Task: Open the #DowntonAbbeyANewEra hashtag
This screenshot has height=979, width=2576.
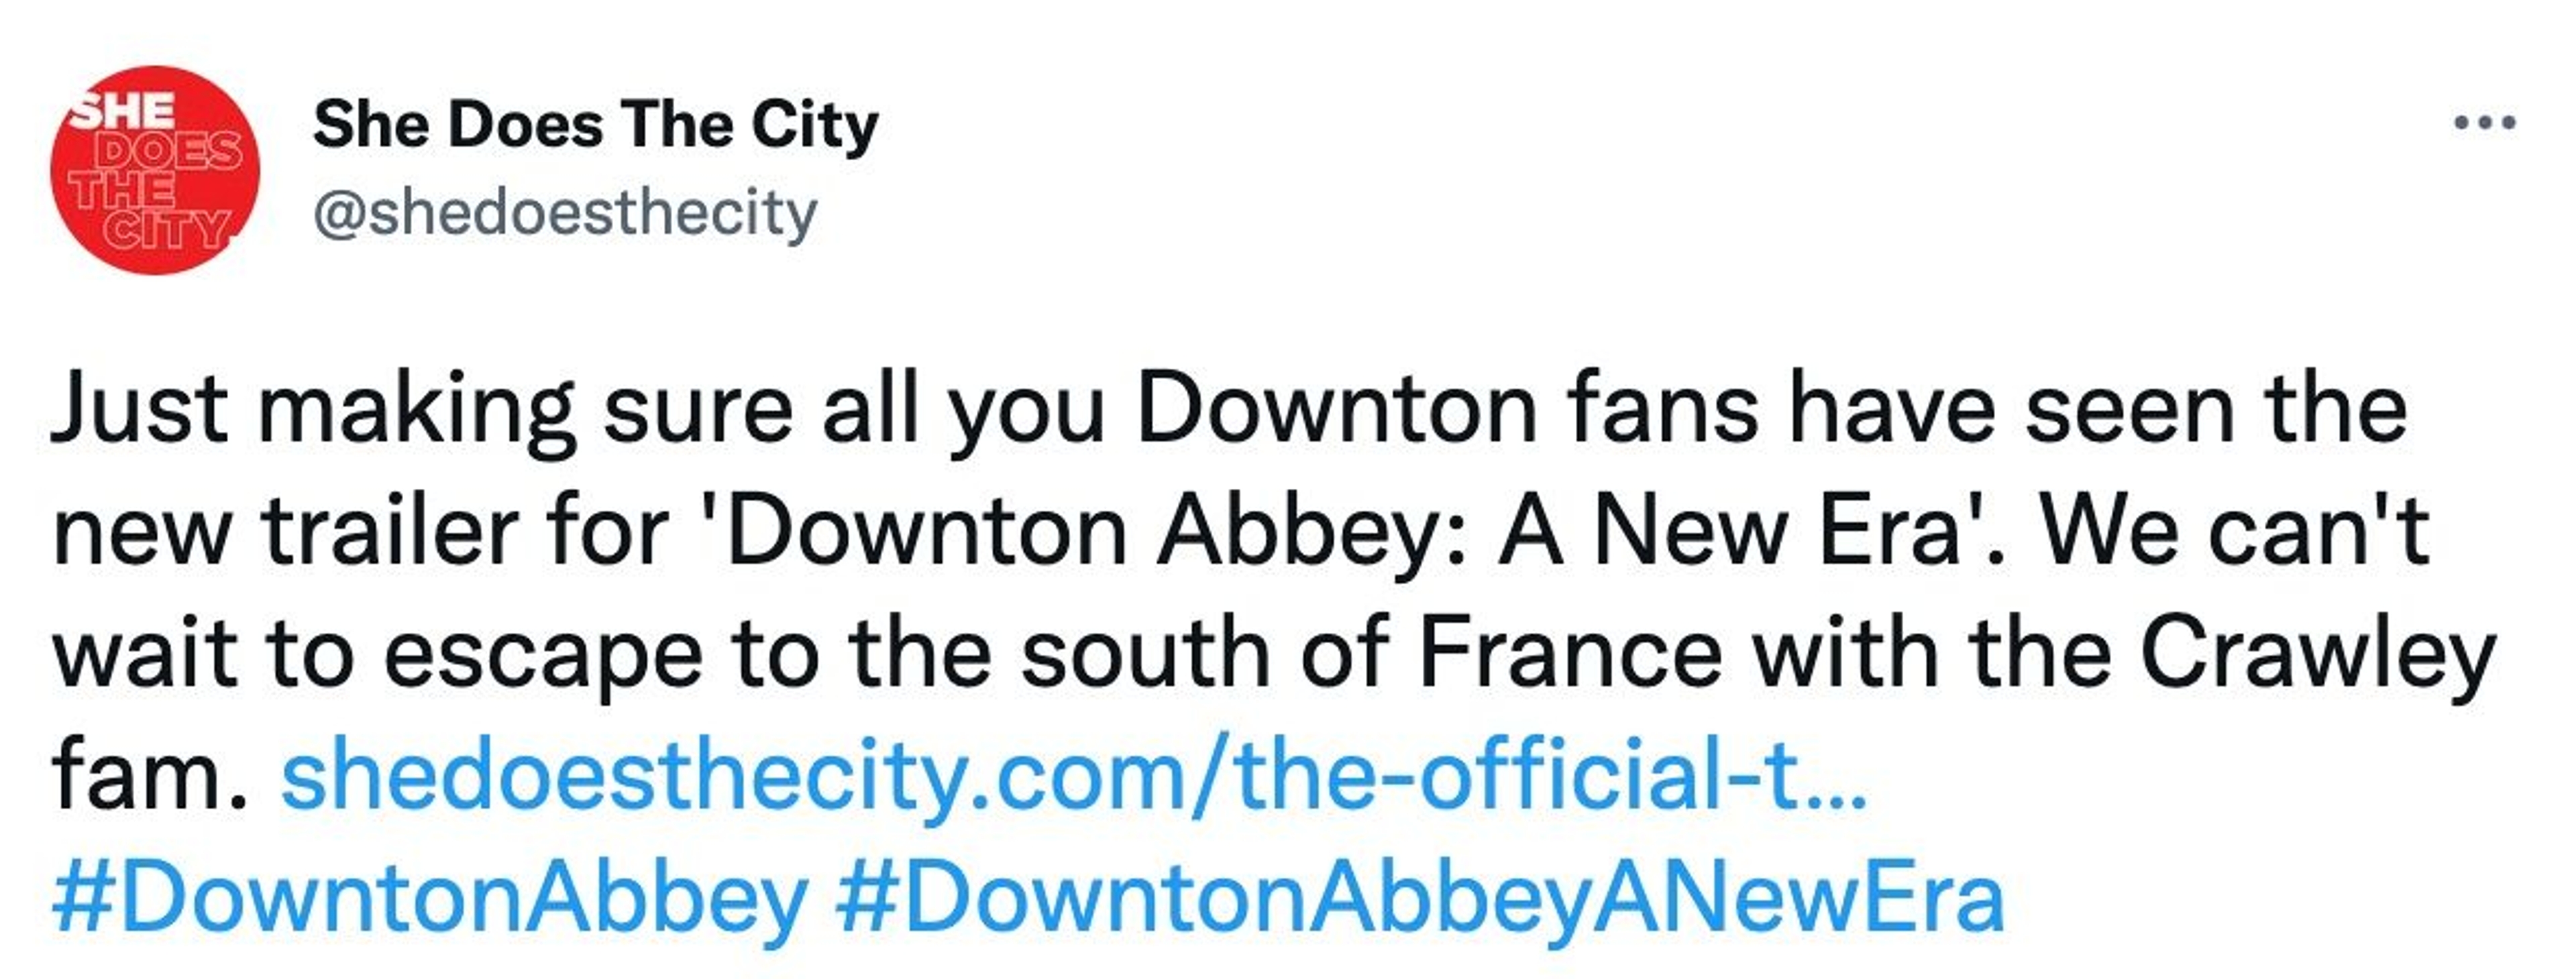Action: [x=1419, y=897]
